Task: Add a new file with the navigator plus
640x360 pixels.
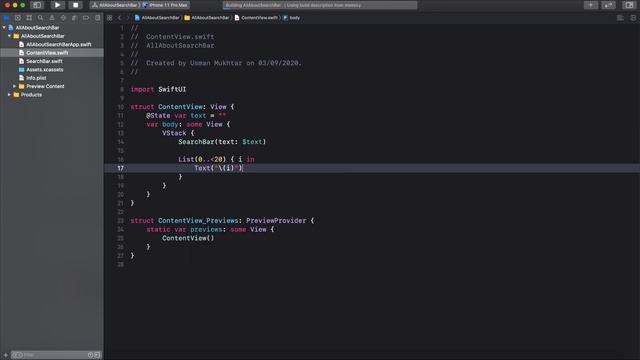Action: [x=5, y=355]
